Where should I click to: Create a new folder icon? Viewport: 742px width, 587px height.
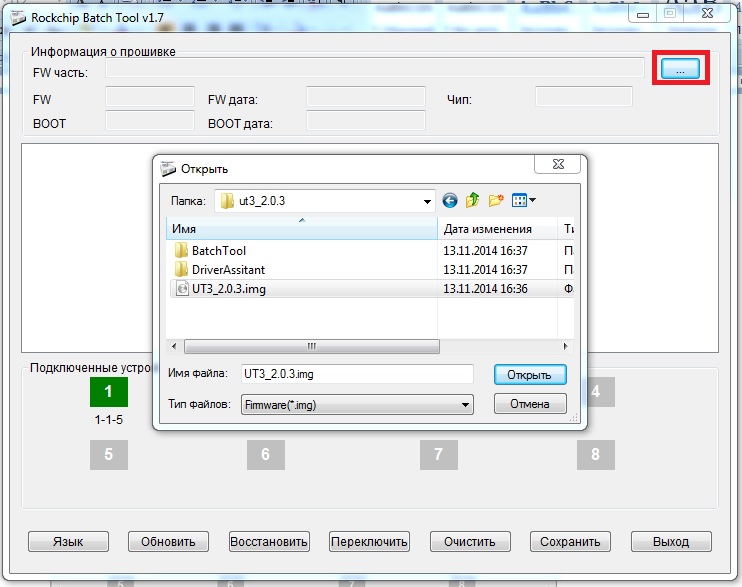tap(496, 200)
